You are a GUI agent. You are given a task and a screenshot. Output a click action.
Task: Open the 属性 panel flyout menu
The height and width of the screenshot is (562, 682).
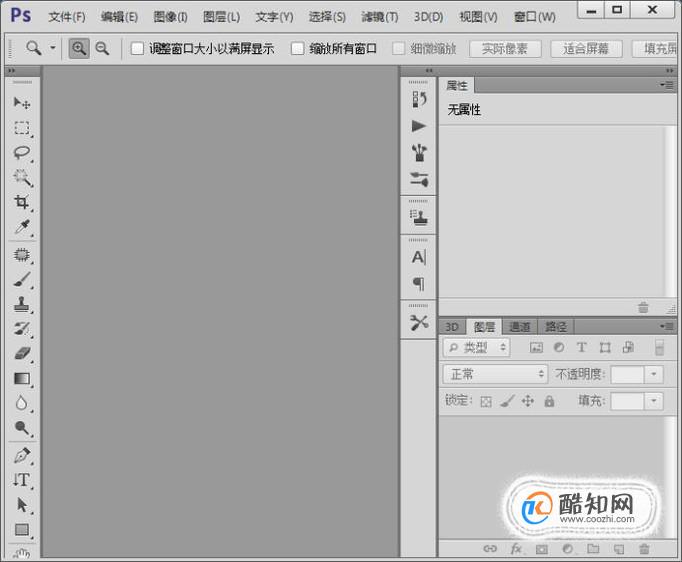click(x=667, y=85)
